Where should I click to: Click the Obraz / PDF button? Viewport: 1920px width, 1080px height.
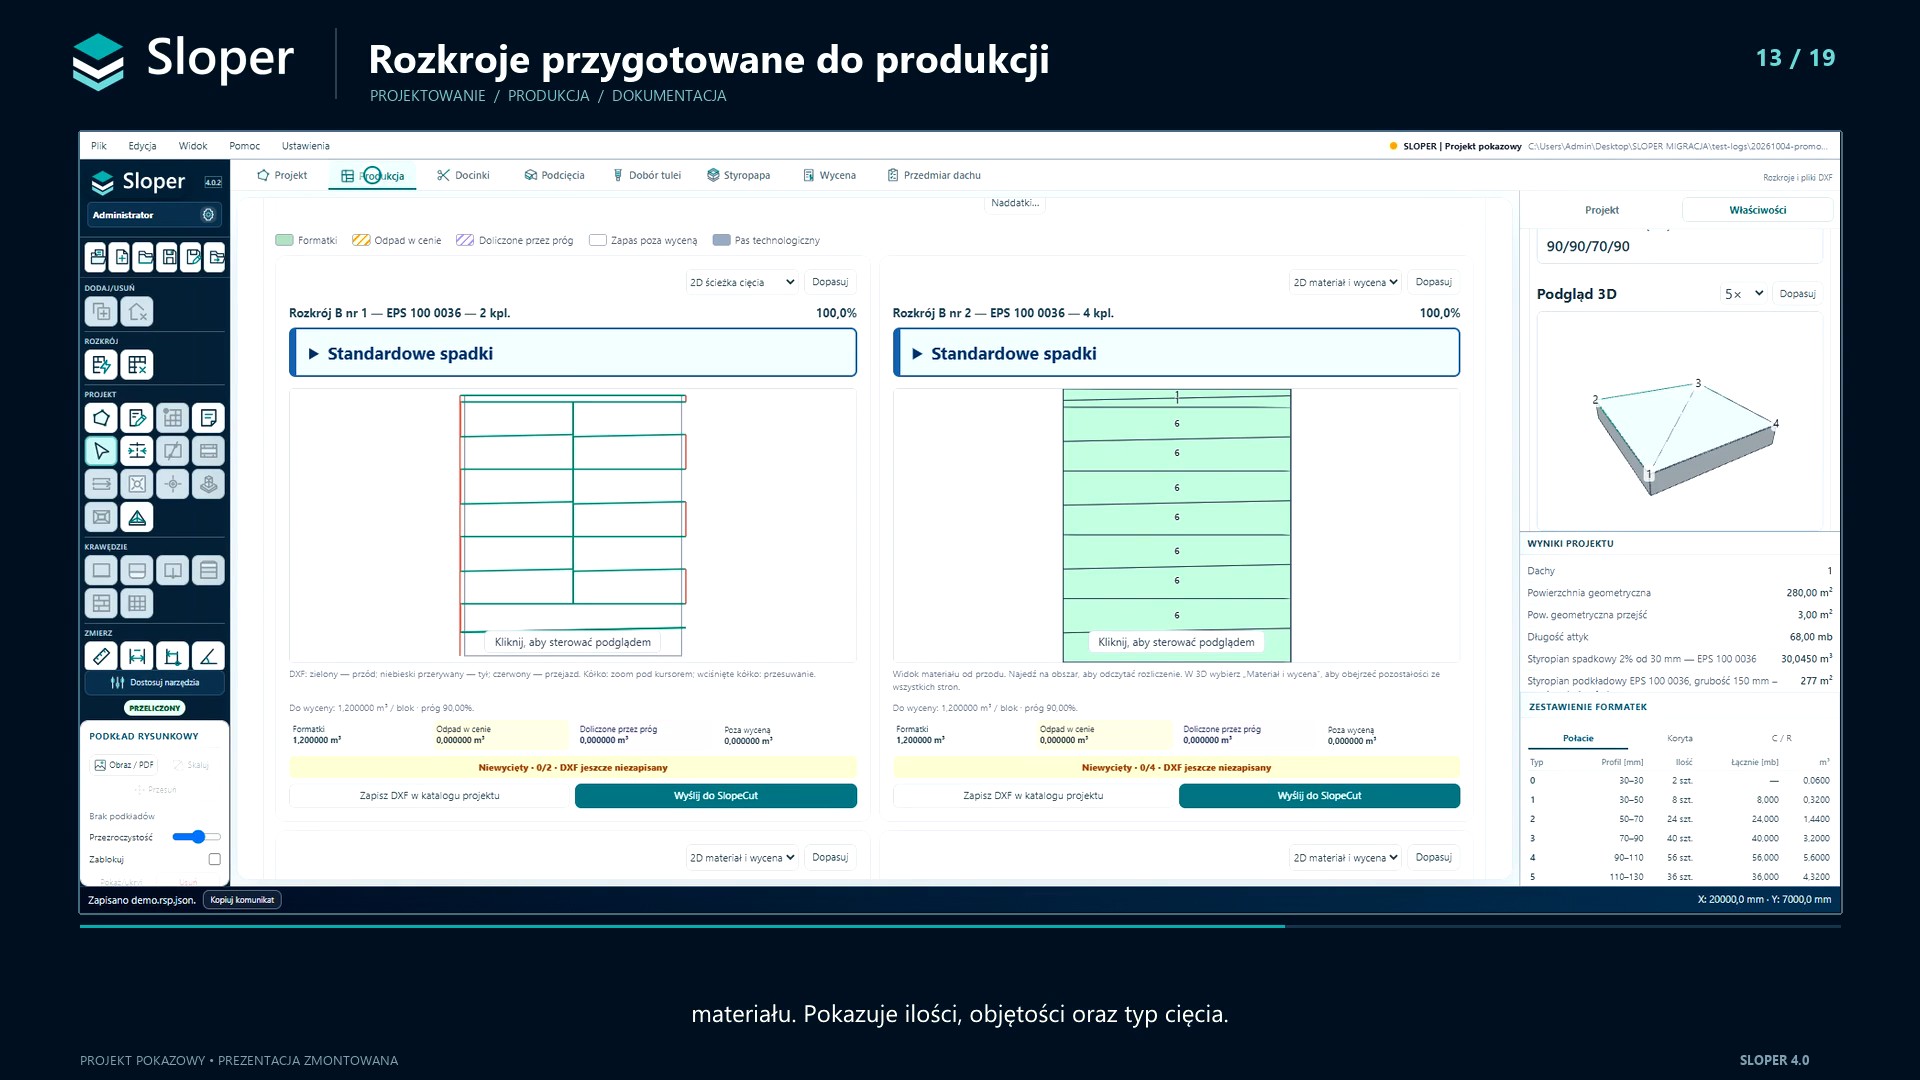pyautogui.click(x=124, y=765)
